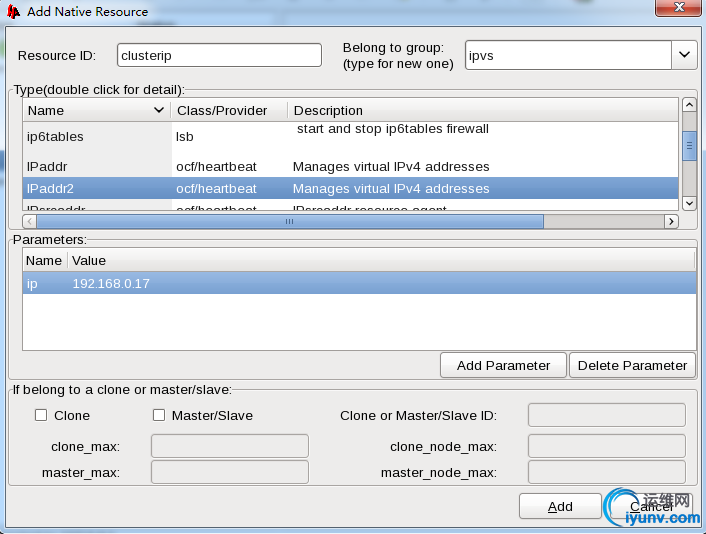The image size is (706, 534).
Task: Open the Belong to group dropdown arrow
Action: 684,55
